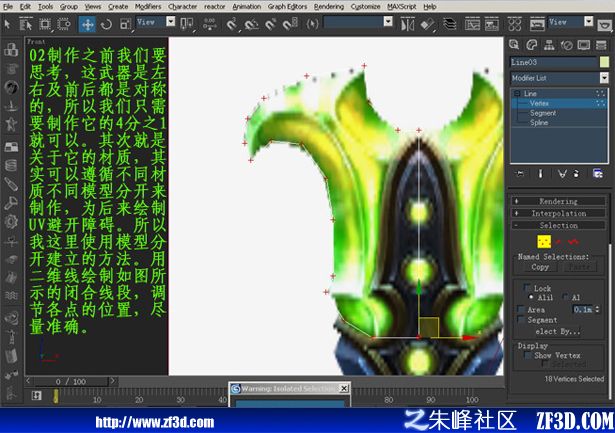Select the Alil radio button

531,297
